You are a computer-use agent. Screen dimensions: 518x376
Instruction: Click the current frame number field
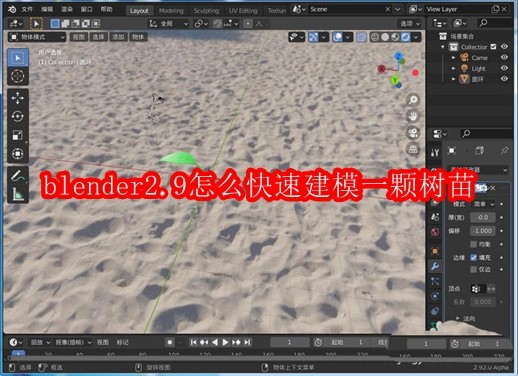(289, 342)
